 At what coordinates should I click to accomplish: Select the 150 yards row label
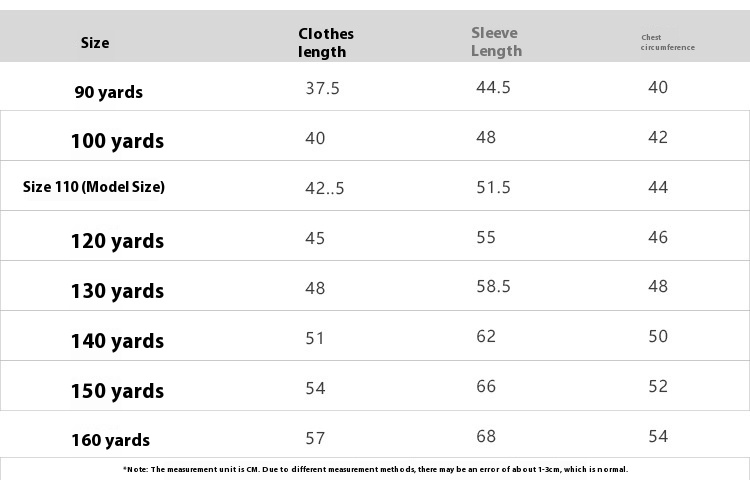tap(117, 391)
